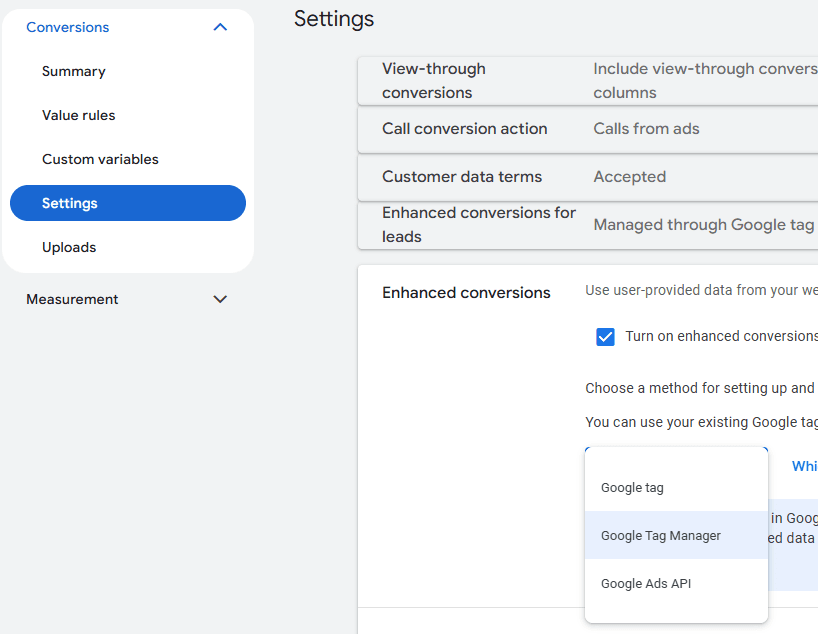Choose Google Tag Manager option
The height and width of the screenshot is (634, 818).
(x=676, y=535)
